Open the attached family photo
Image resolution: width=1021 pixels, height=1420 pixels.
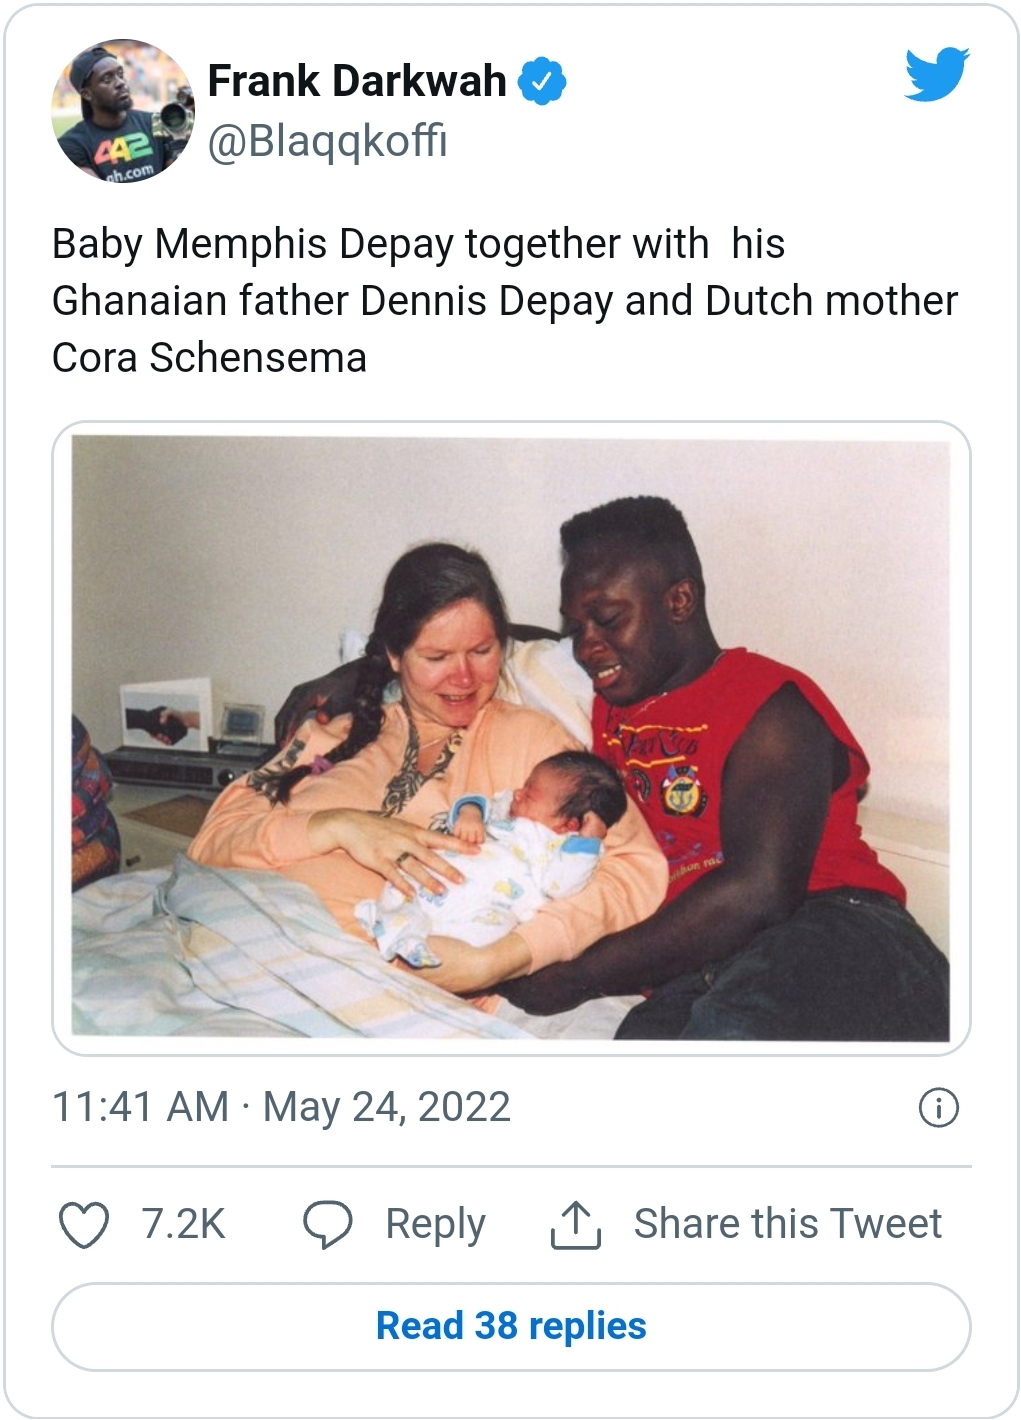[x=511, y=738]
